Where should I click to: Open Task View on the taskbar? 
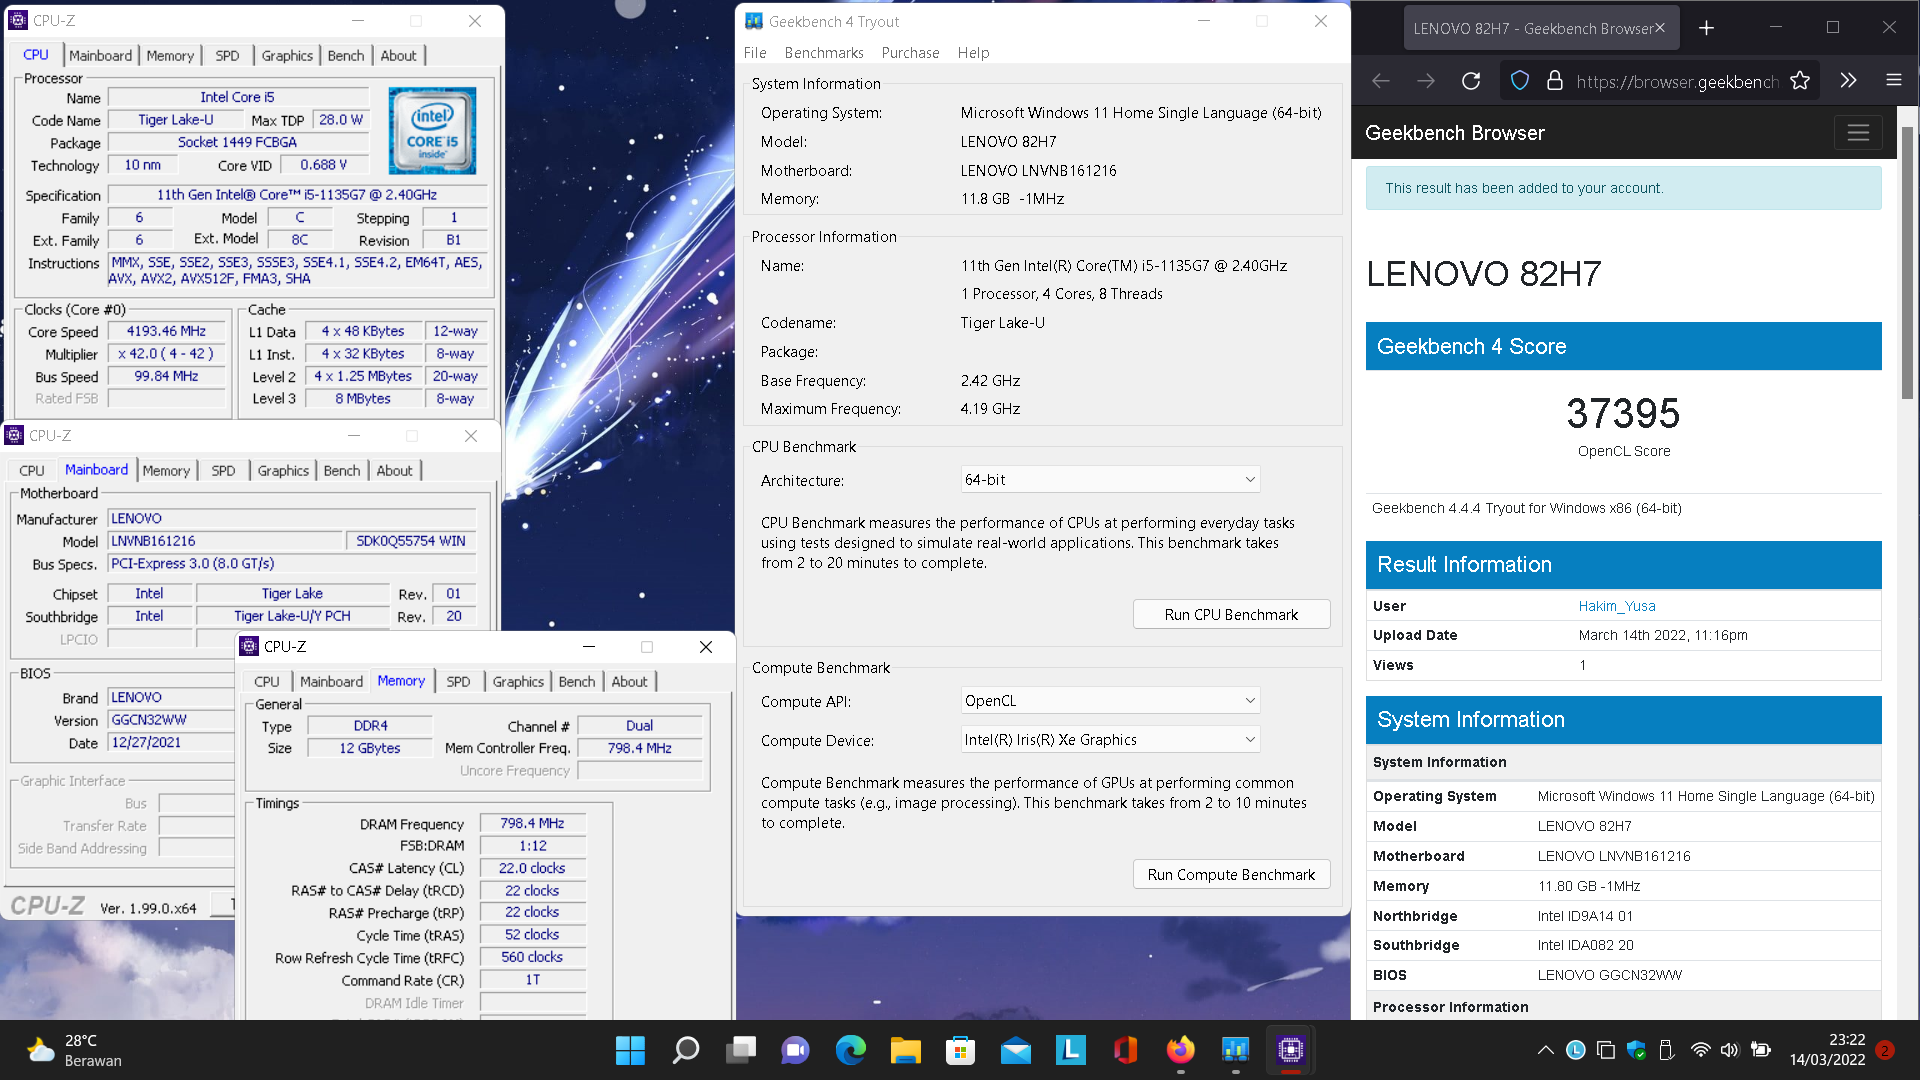click(741, 1050)
